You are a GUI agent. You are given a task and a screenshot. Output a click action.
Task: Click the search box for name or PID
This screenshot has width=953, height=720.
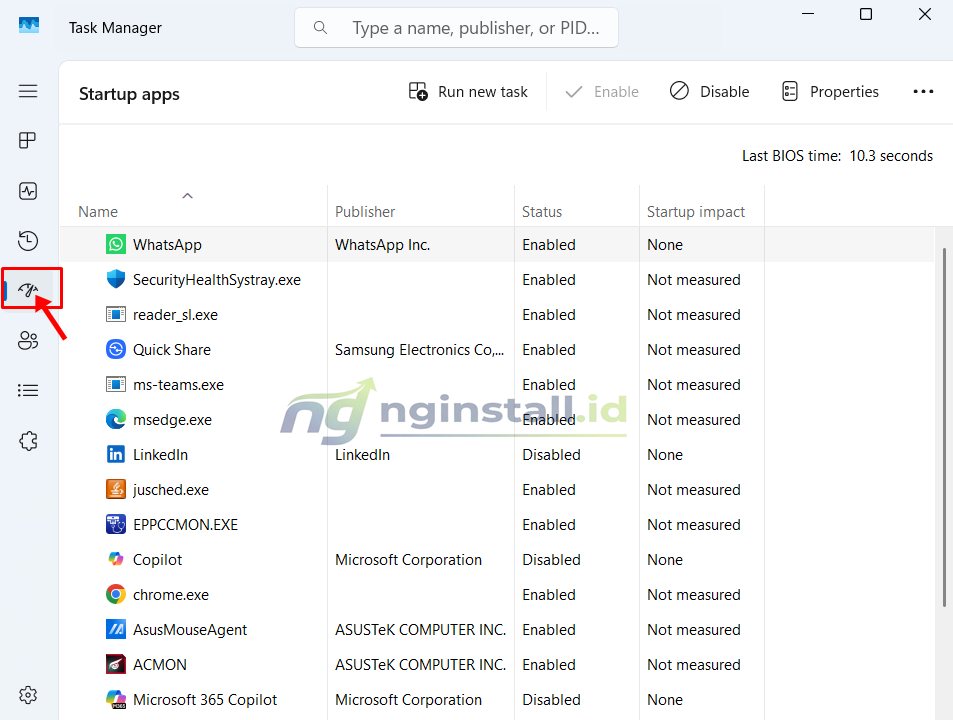[456, 28]
